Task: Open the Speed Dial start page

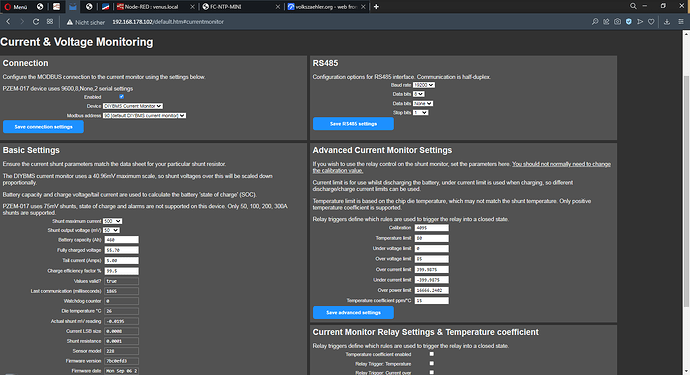Action: click(x=50, y=22)
